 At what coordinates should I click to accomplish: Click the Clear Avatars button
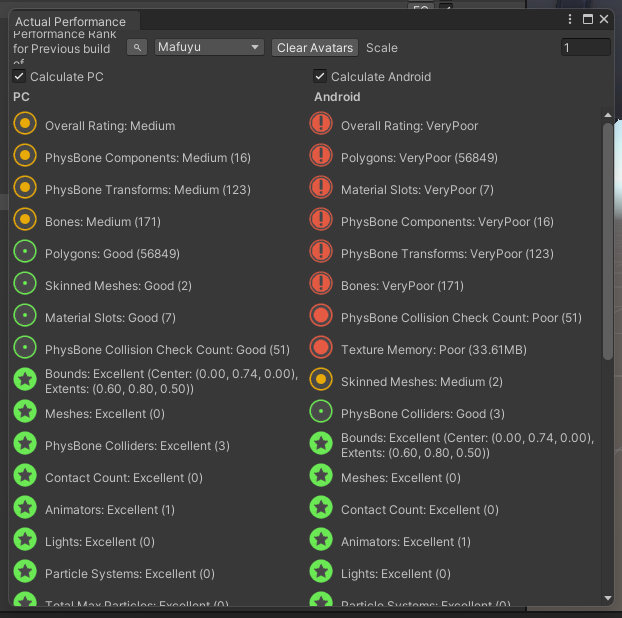[315, 48]
